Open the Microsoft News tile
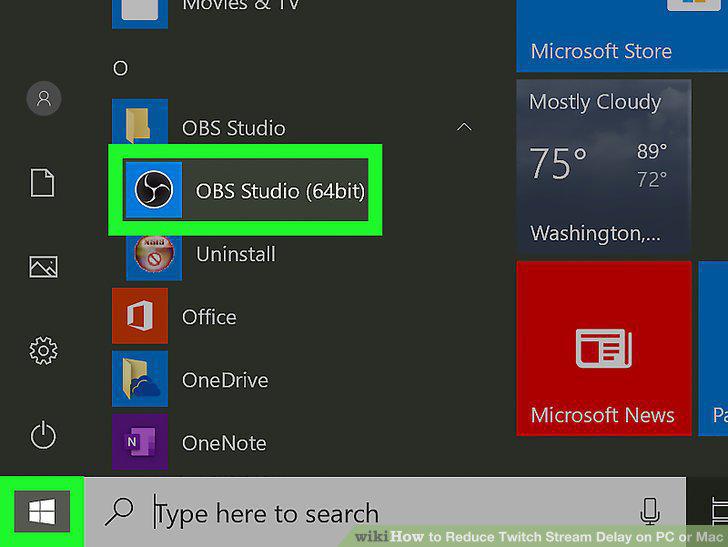728x547 pixels. tap(604, 348)
